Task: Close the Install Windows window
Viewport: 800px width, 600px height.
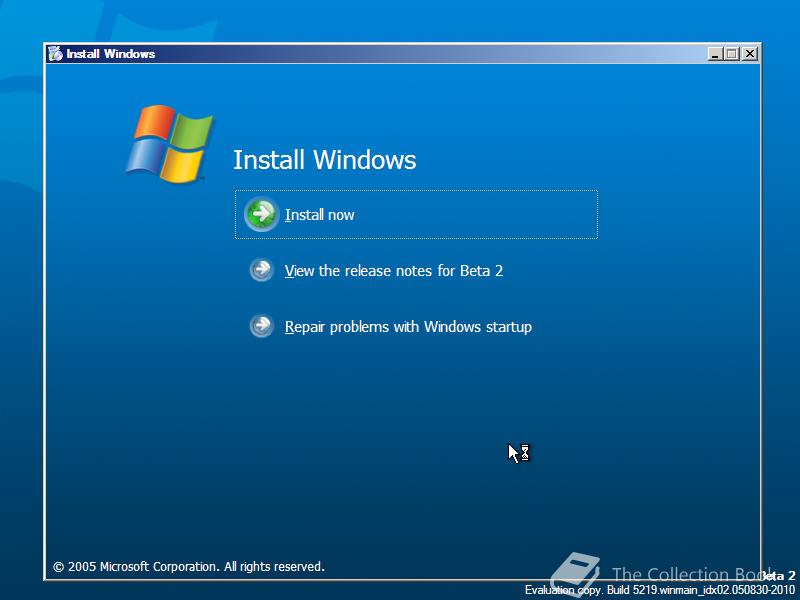Action: [749, 54]
